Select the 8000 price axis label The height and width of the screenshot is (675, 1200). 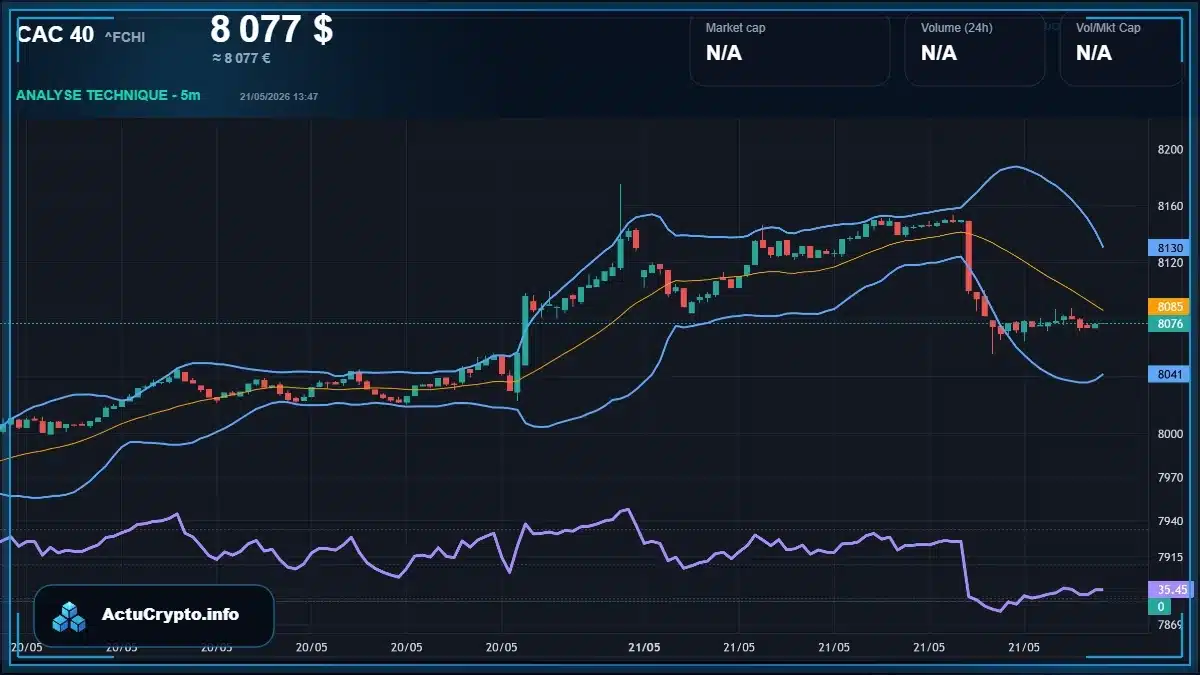[x=1170, y=434]
